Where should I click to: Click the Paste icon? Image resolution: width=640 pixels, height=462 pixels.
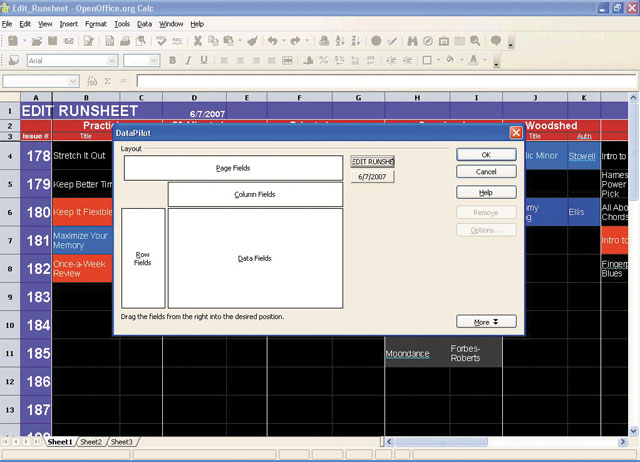(229, 41)
